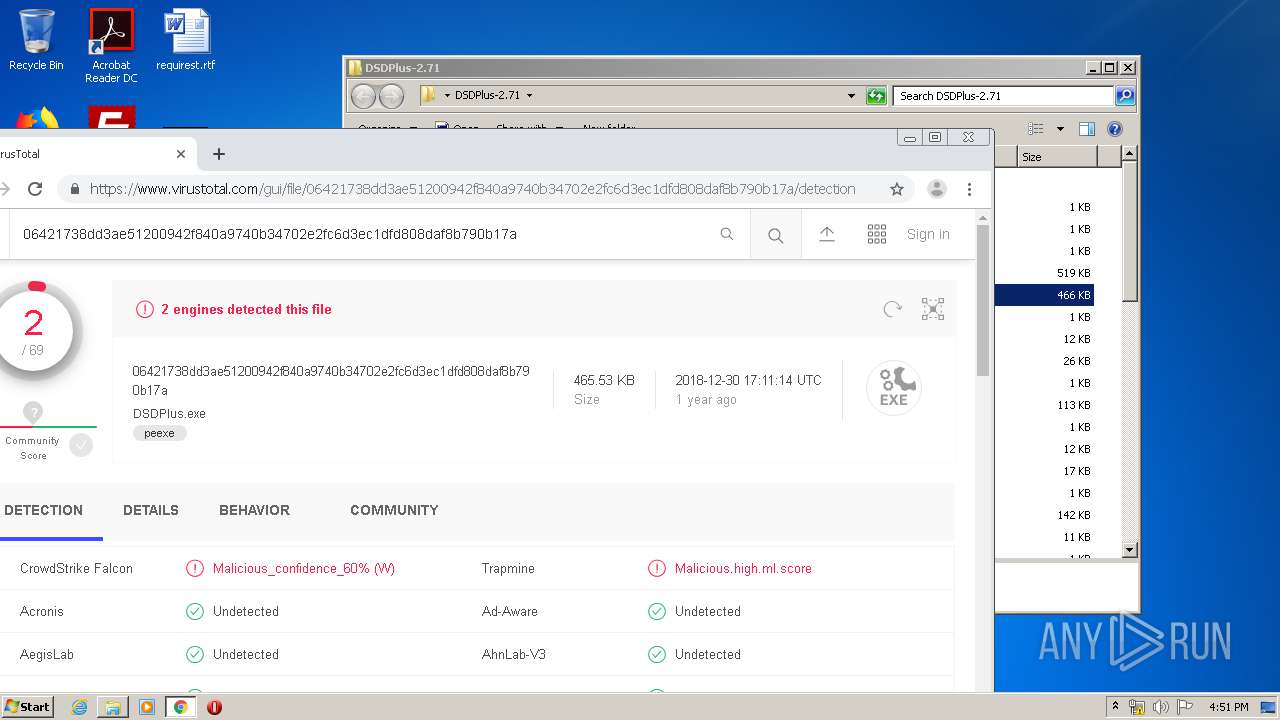
Task: Click the large VirusTotal search button
Action: (775, 235)
